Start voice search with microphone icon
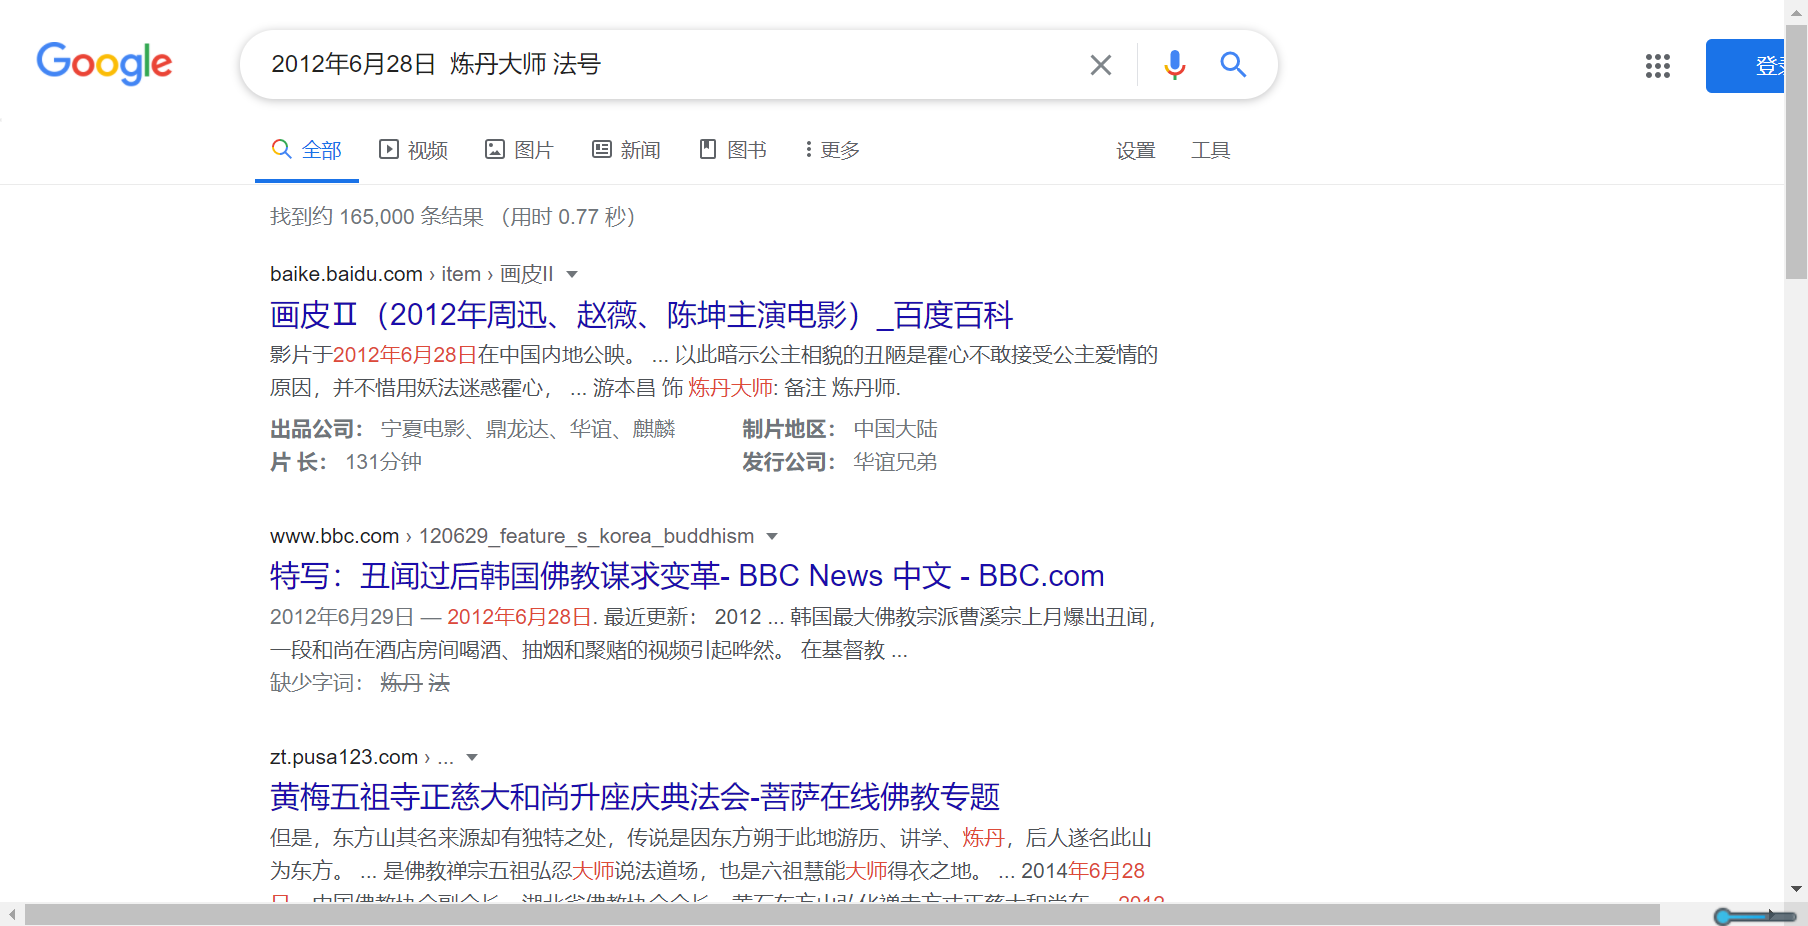The height and width of the screenshot is (926, 1808). tap(1175, 65)
